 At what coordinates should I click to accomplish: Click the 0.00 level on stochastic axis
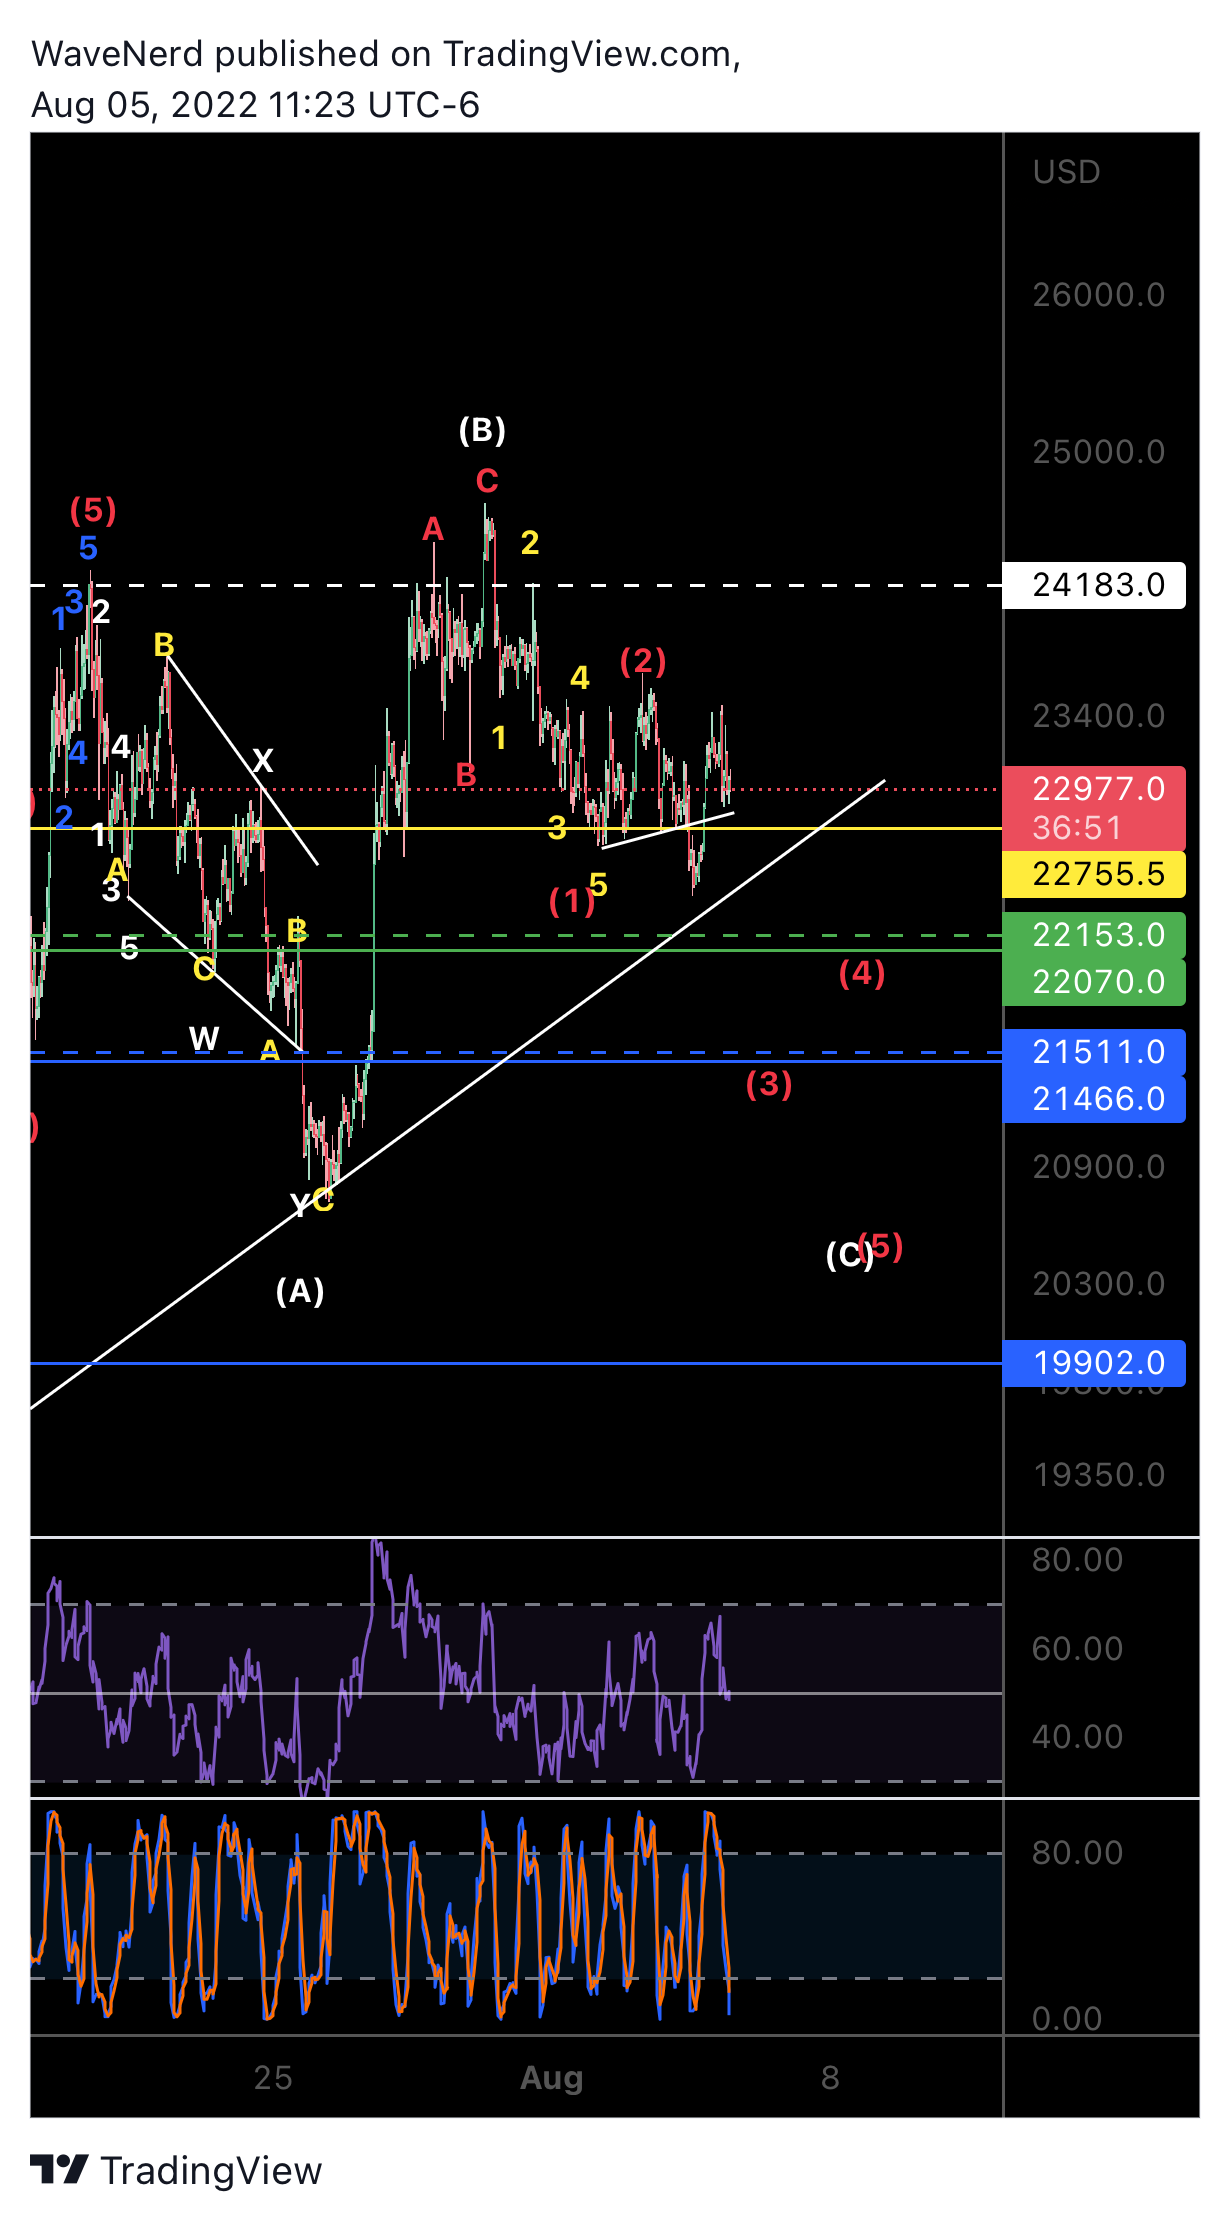1066,2019
